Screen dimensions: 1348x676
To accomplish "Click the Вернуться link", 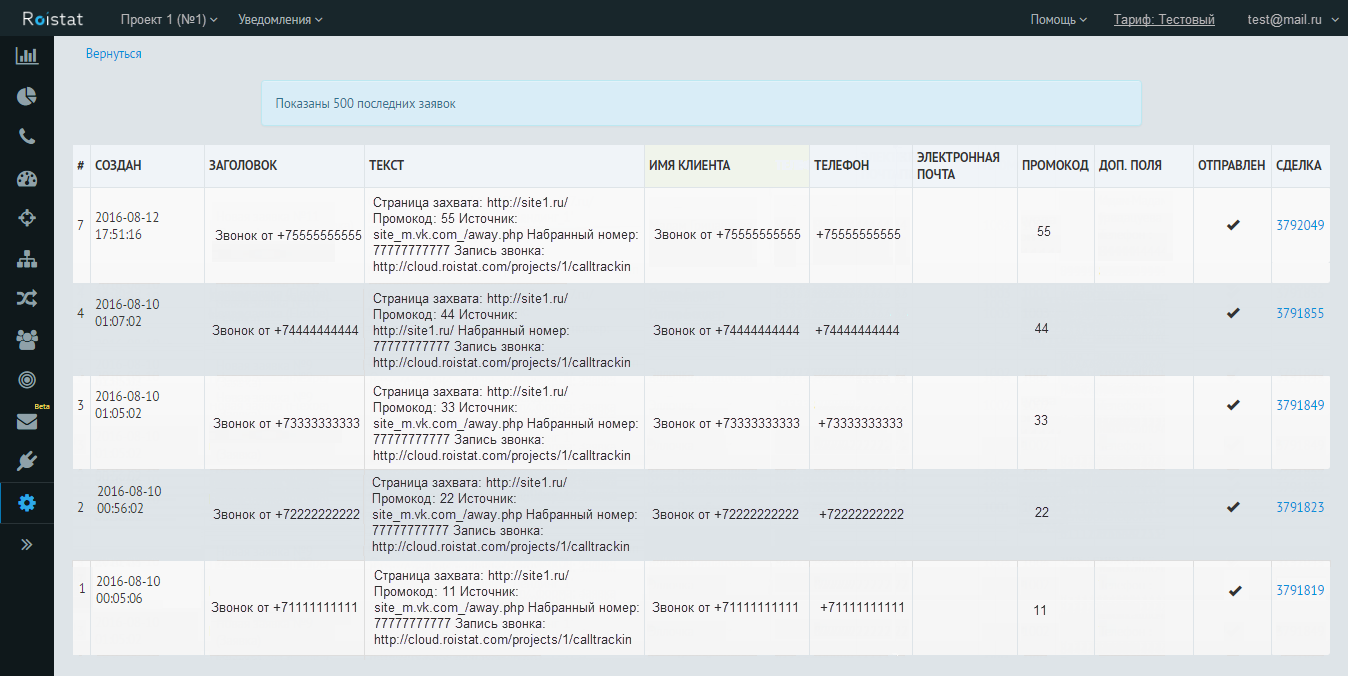I will (114, 54).
